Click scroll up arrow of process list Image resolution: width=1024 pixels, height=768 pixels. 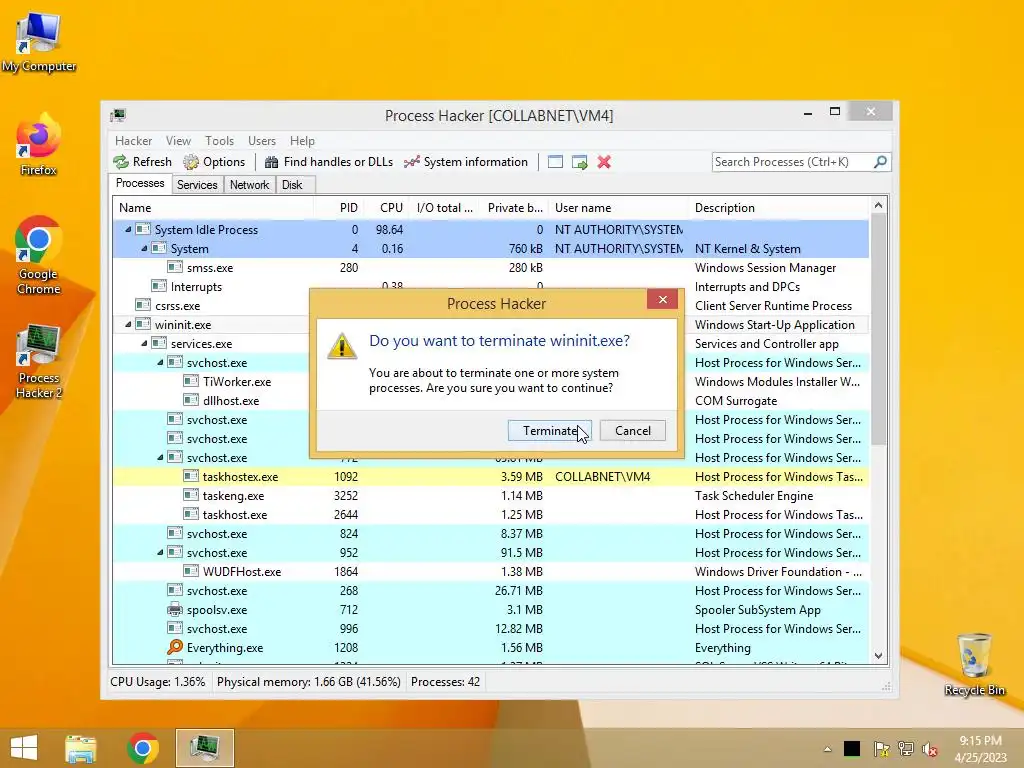coord(878,206)
